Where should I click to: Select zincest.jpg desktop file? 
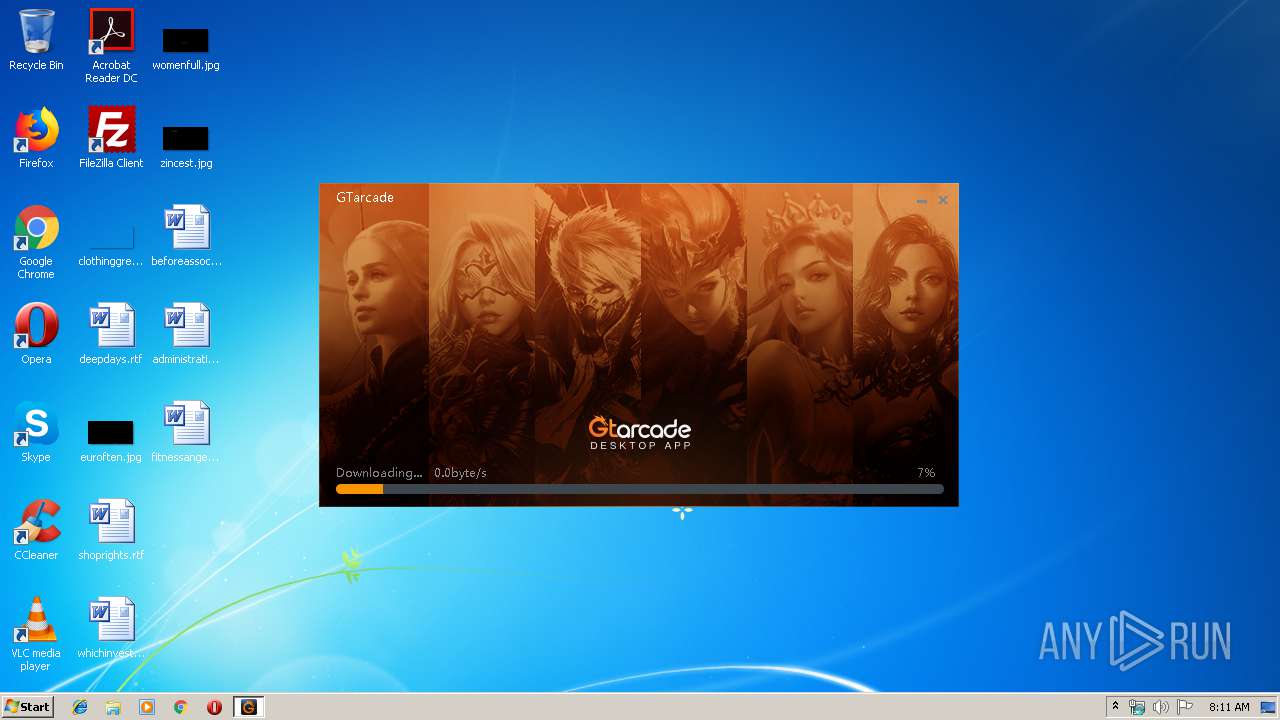tap(186, 146)
